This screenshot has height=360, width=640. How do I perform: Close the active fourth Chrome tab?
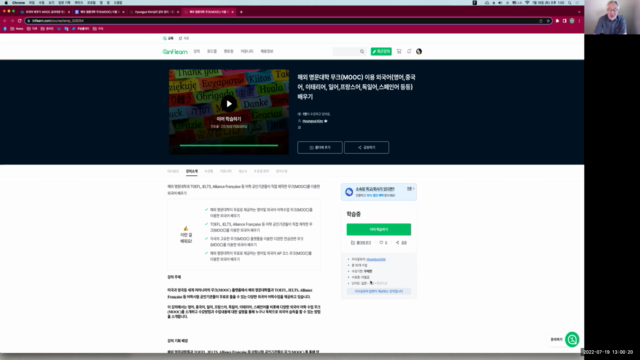pos(232,12)
